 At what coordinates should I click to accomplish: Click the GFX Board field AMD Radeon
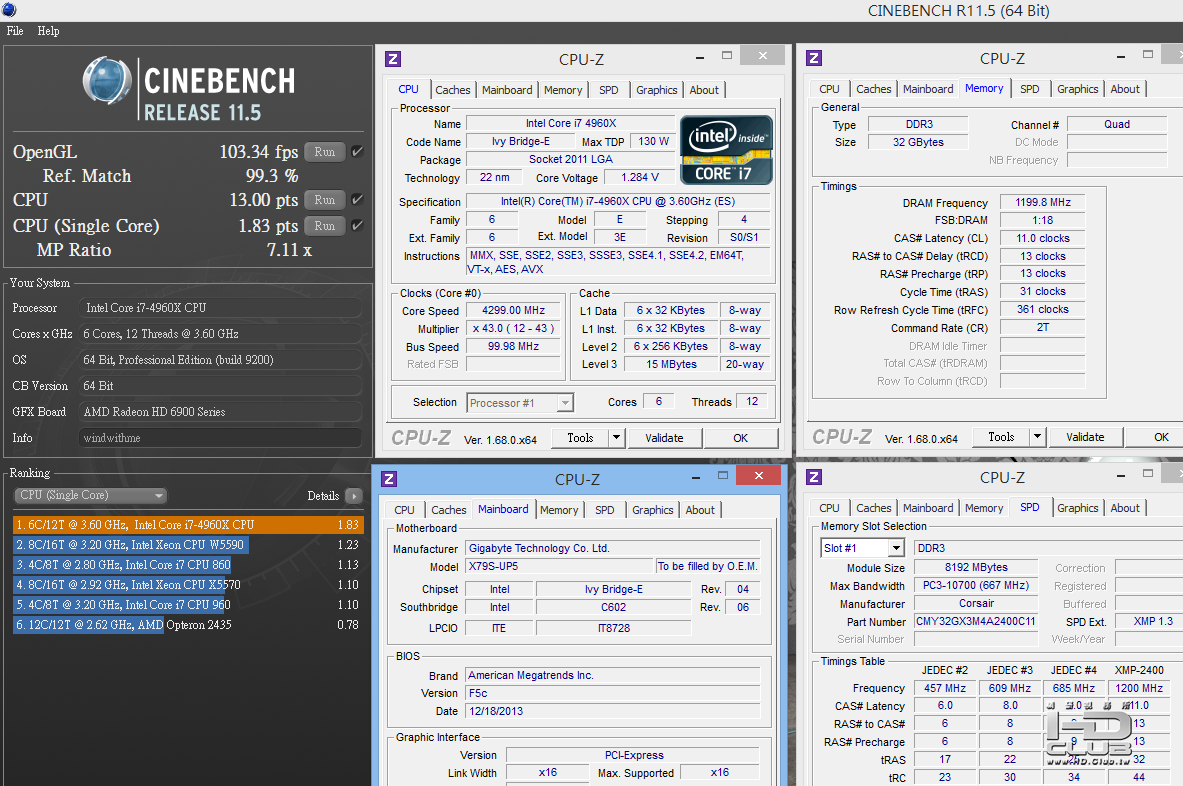(x=220, y=412)
